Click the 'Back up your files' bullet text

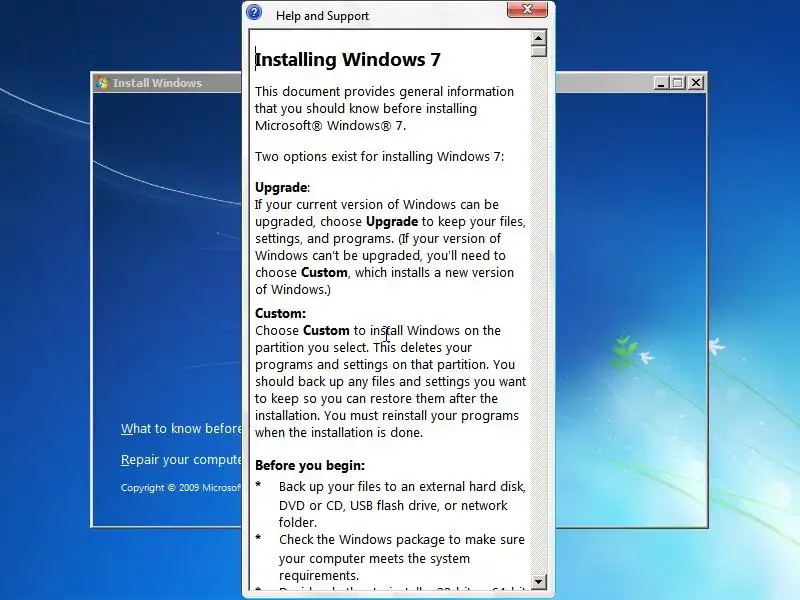[402, 504]
